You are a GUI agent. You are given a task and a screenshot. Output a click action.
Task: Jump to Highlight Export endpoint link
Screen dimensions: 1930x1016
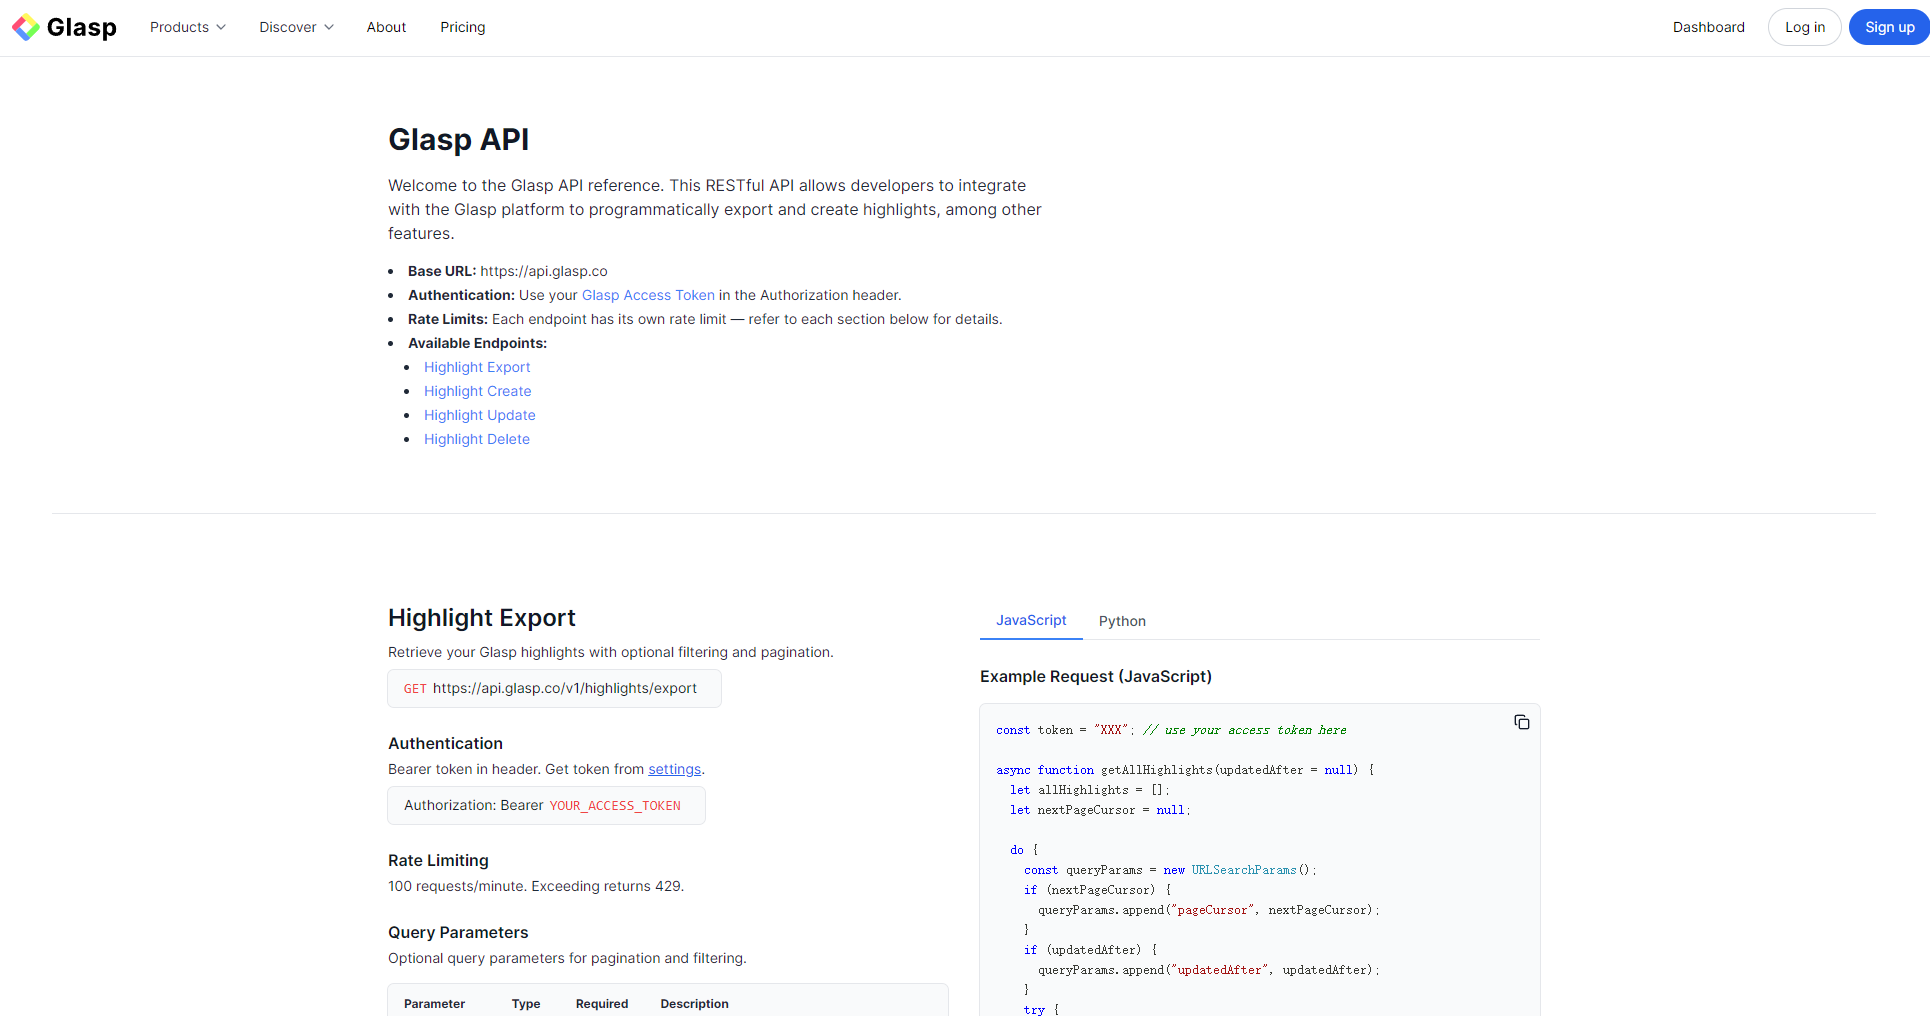point(477,367)
